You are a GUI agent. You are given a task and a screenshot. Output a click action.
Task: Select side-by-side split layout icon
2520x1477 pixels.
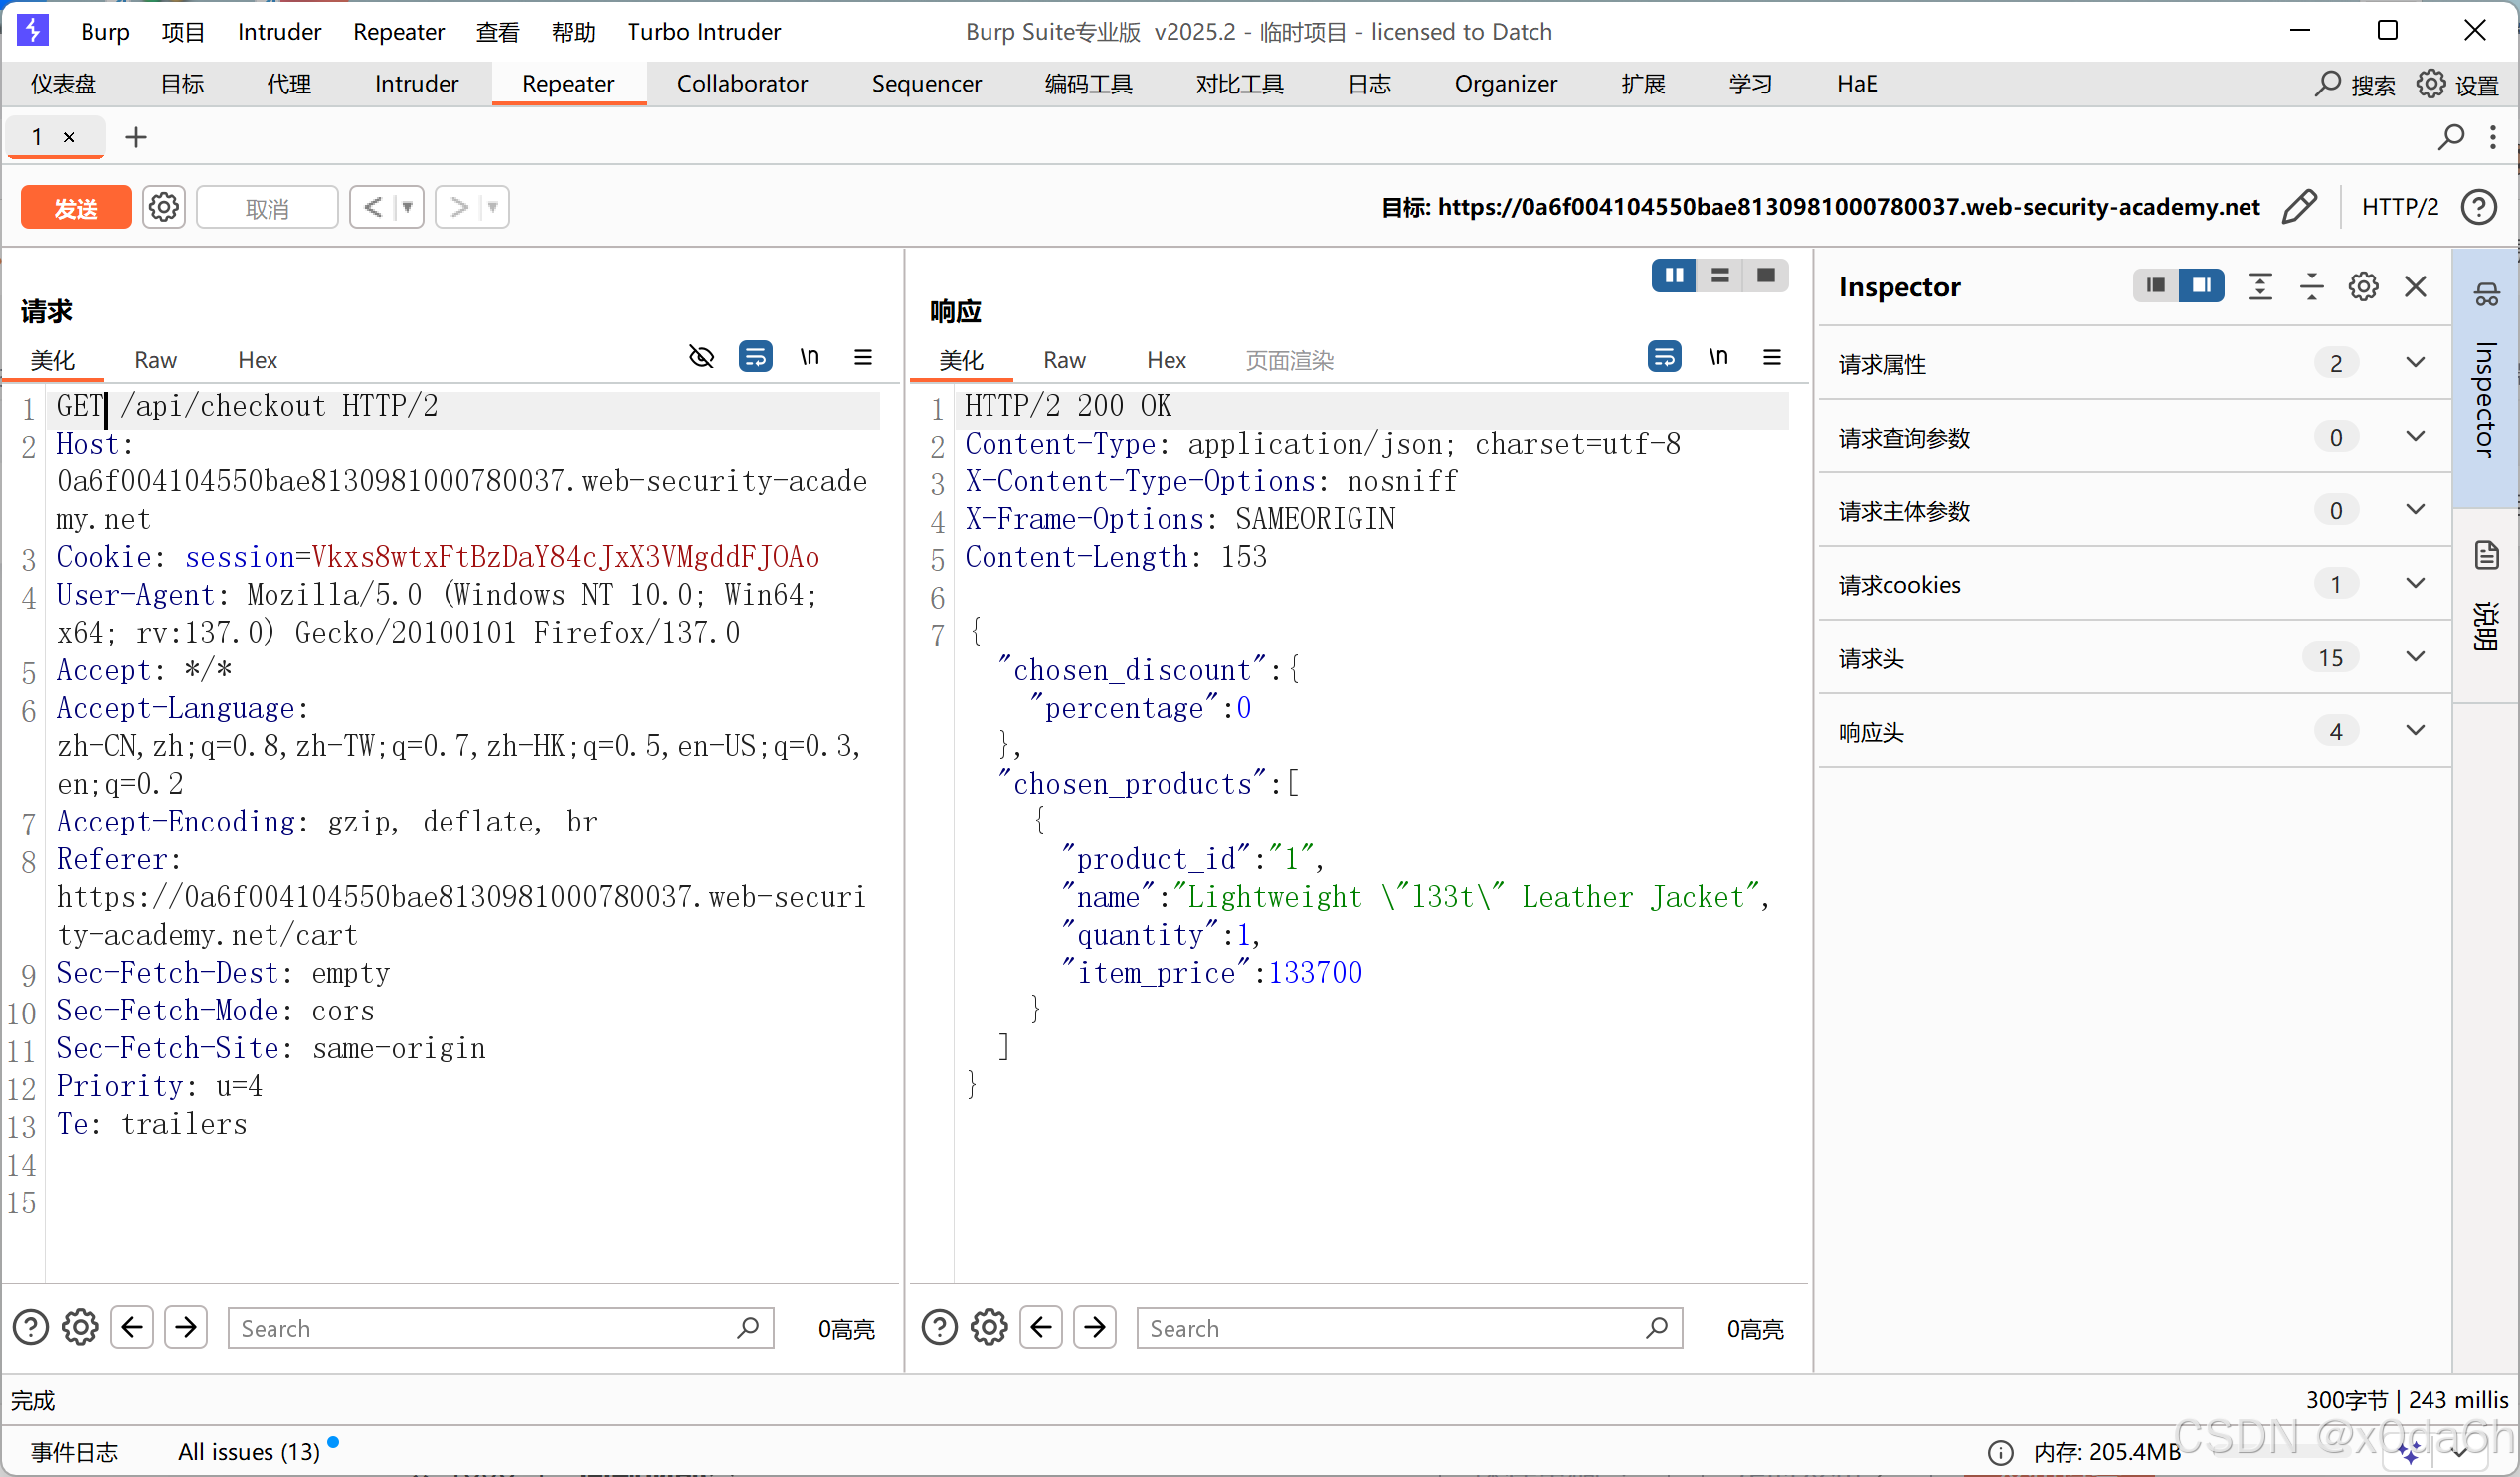point(1673,275)
